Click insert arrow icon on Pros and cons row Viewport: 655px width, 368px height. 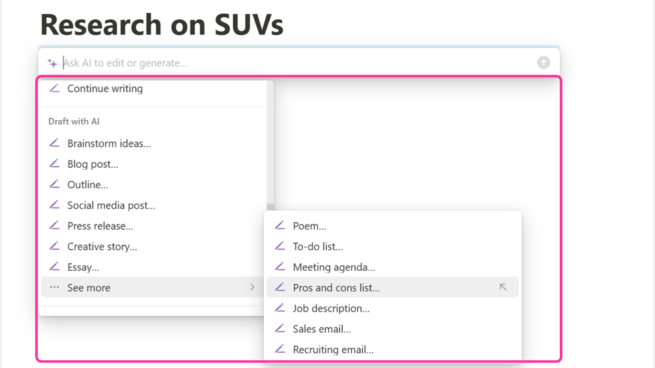point(503,287)
